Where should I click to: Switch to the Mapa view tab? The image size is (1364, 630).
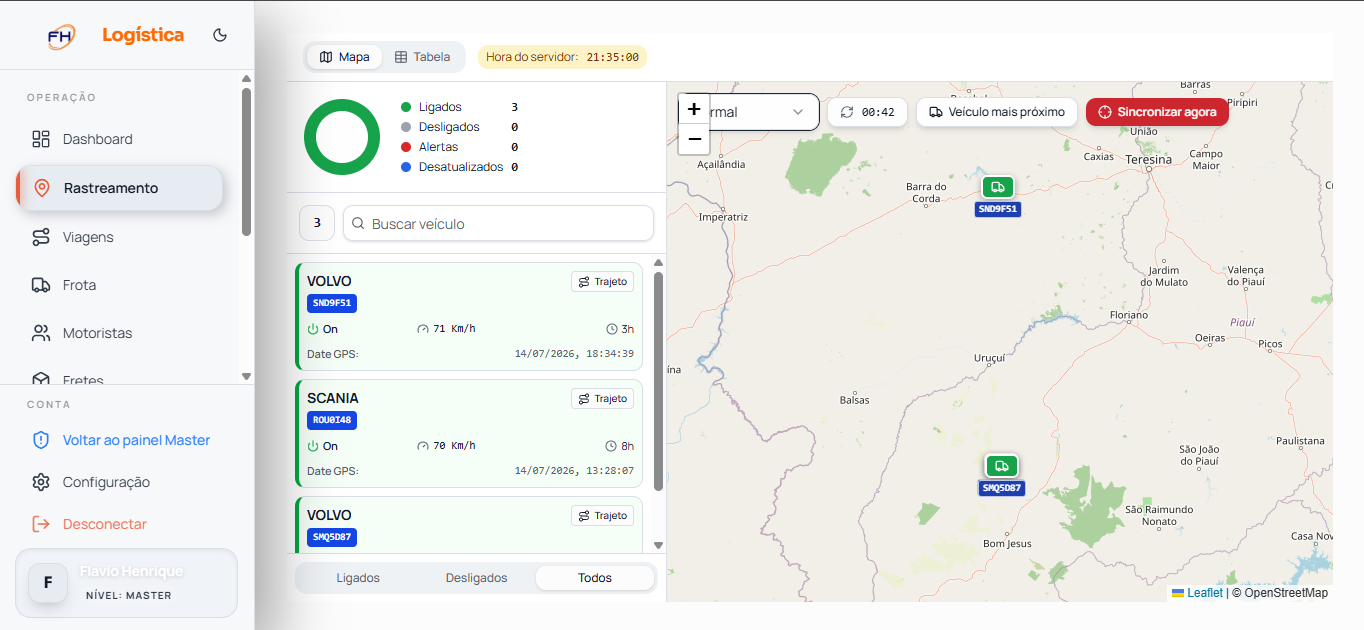(x=345, y=57)
